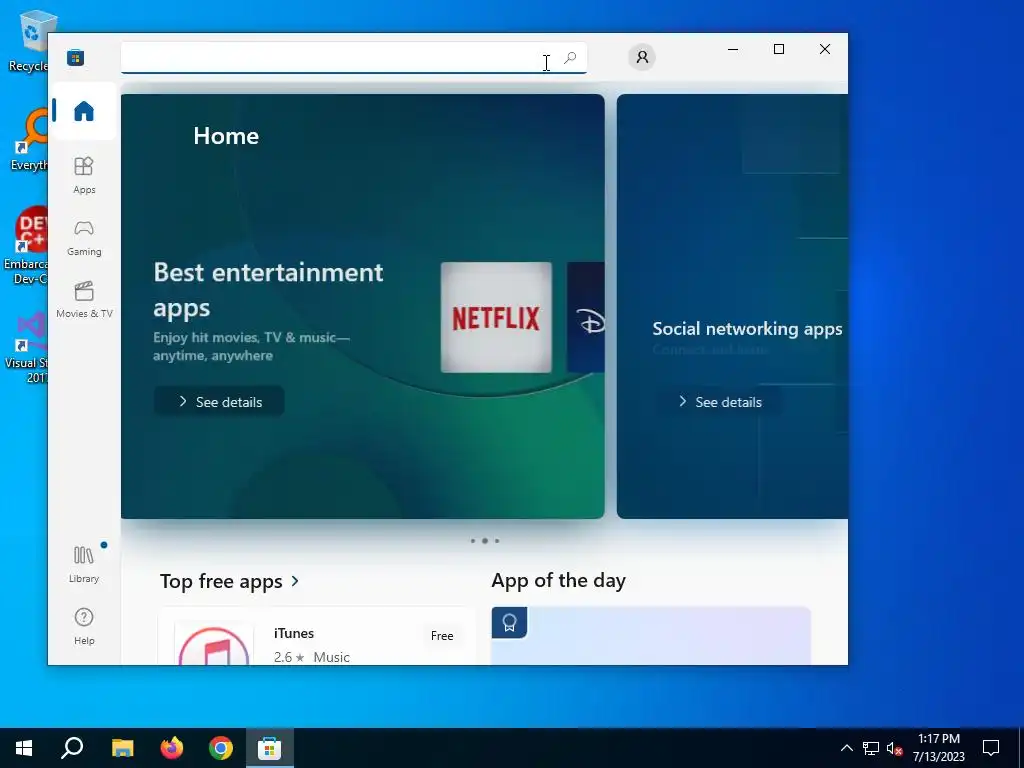Switch to the Gaming section
The width and height of the screenshot is (1024, 768).
click(x=84, y=238)
